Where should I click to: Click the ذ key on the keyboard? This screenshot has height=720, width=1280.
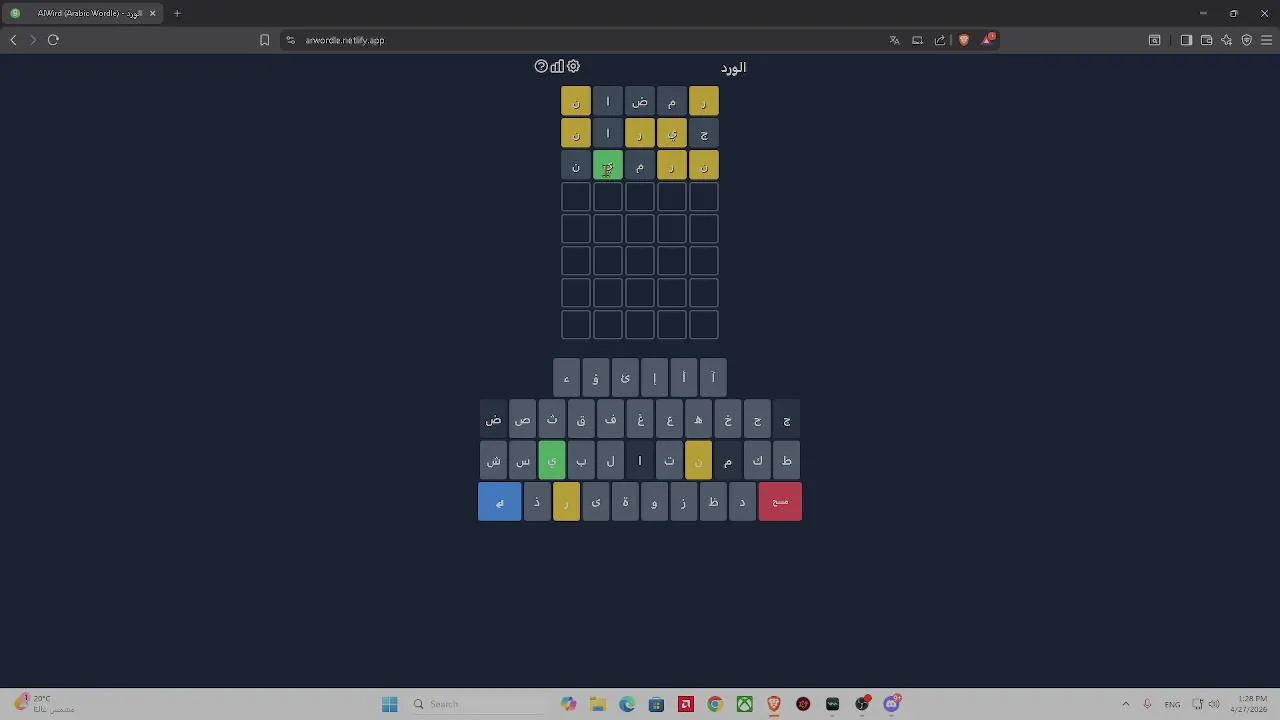[537, 502]
